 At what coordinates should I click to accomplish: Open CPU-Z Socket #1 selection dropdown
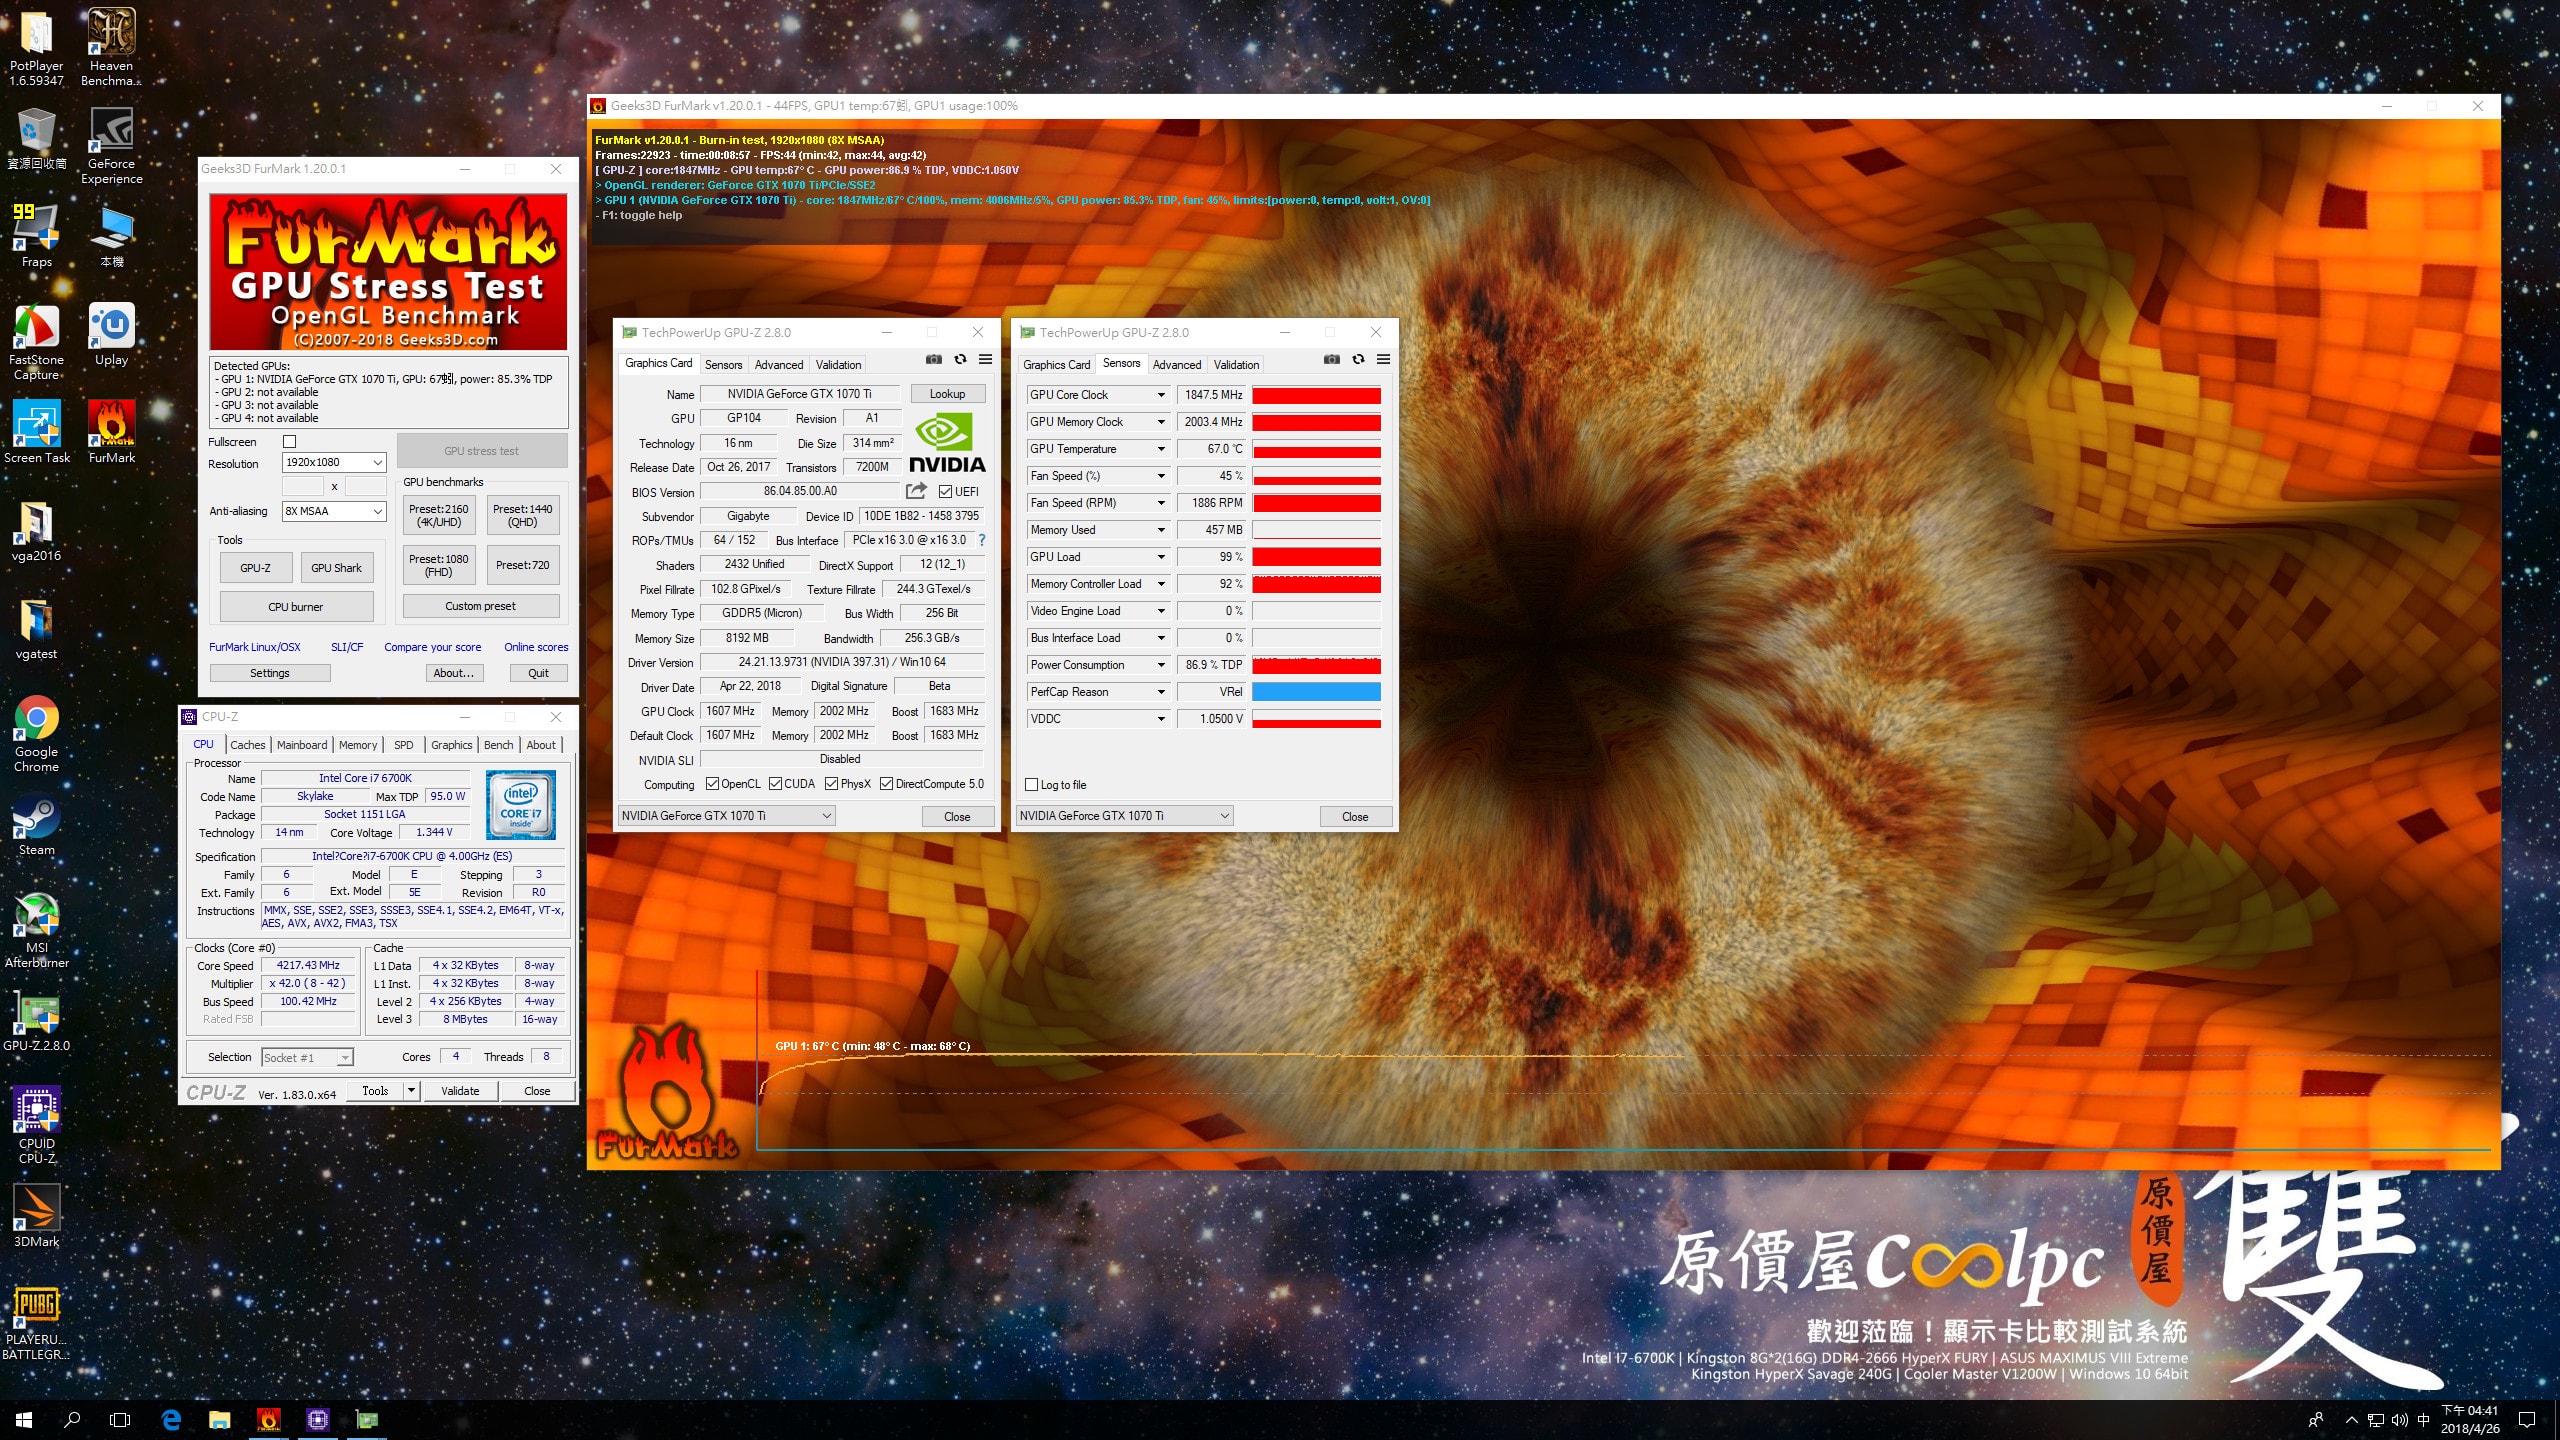coord(307,1058)
